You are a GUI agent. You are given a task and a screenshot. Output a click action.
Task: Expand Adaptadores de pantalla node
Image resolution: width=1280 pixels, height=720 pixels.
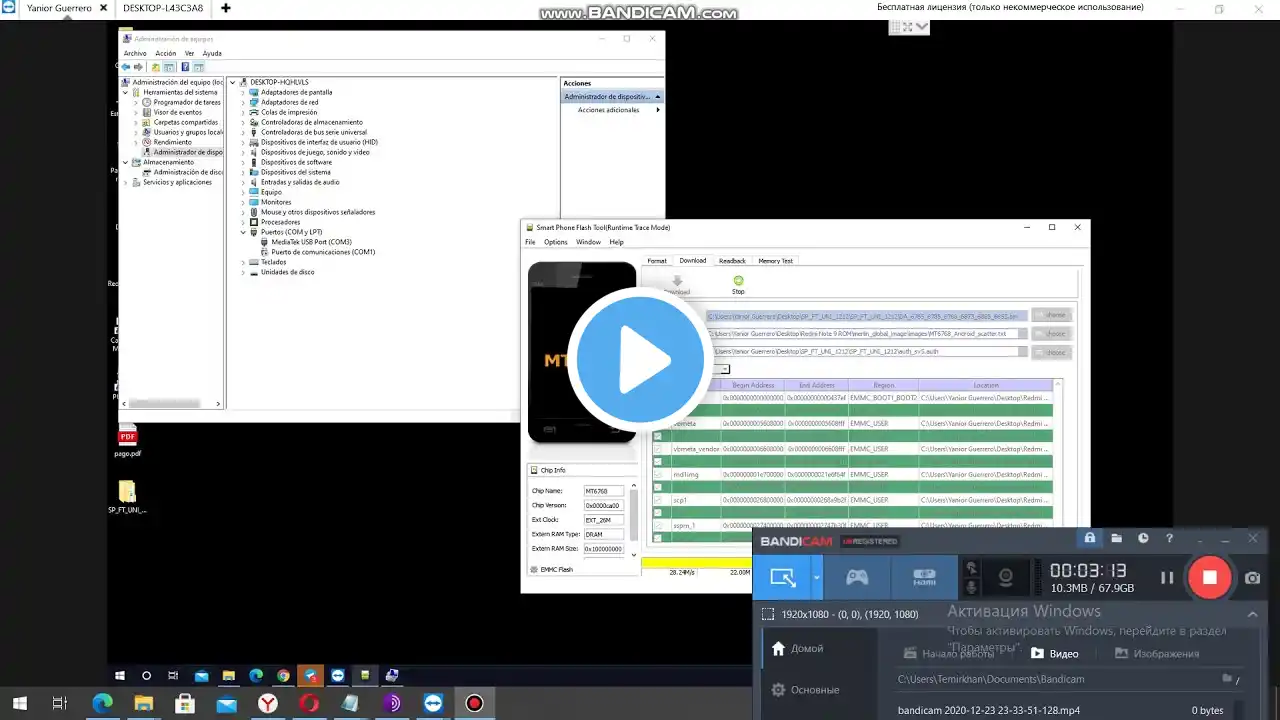pyautogui.click(x=243, y=92)
